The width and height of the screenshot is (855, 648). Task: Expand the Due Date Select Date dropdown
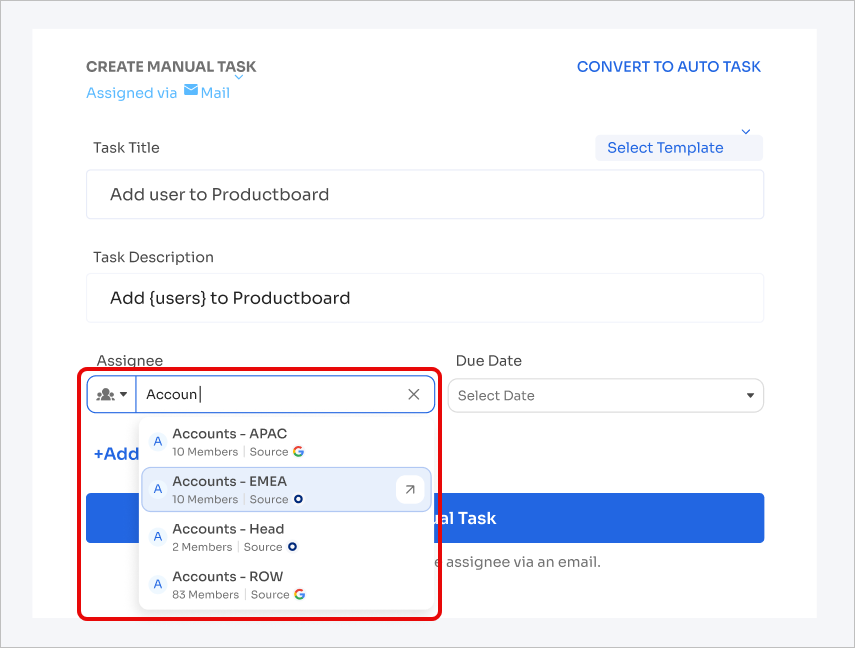click(605, 395)
